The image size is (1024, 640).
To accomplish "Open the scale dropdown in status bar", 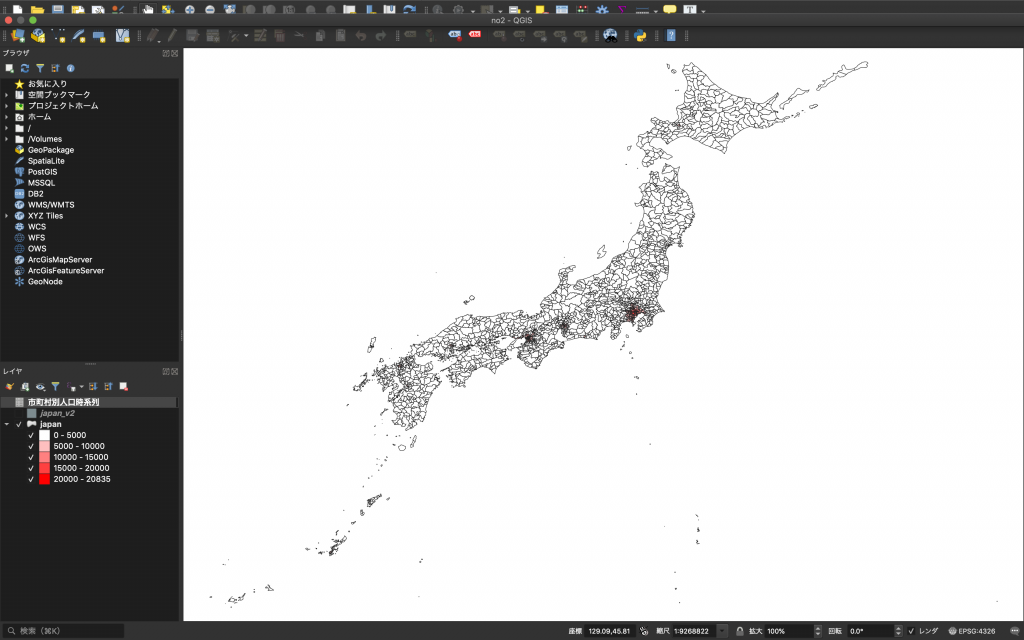I will click(x=722, y=631).
